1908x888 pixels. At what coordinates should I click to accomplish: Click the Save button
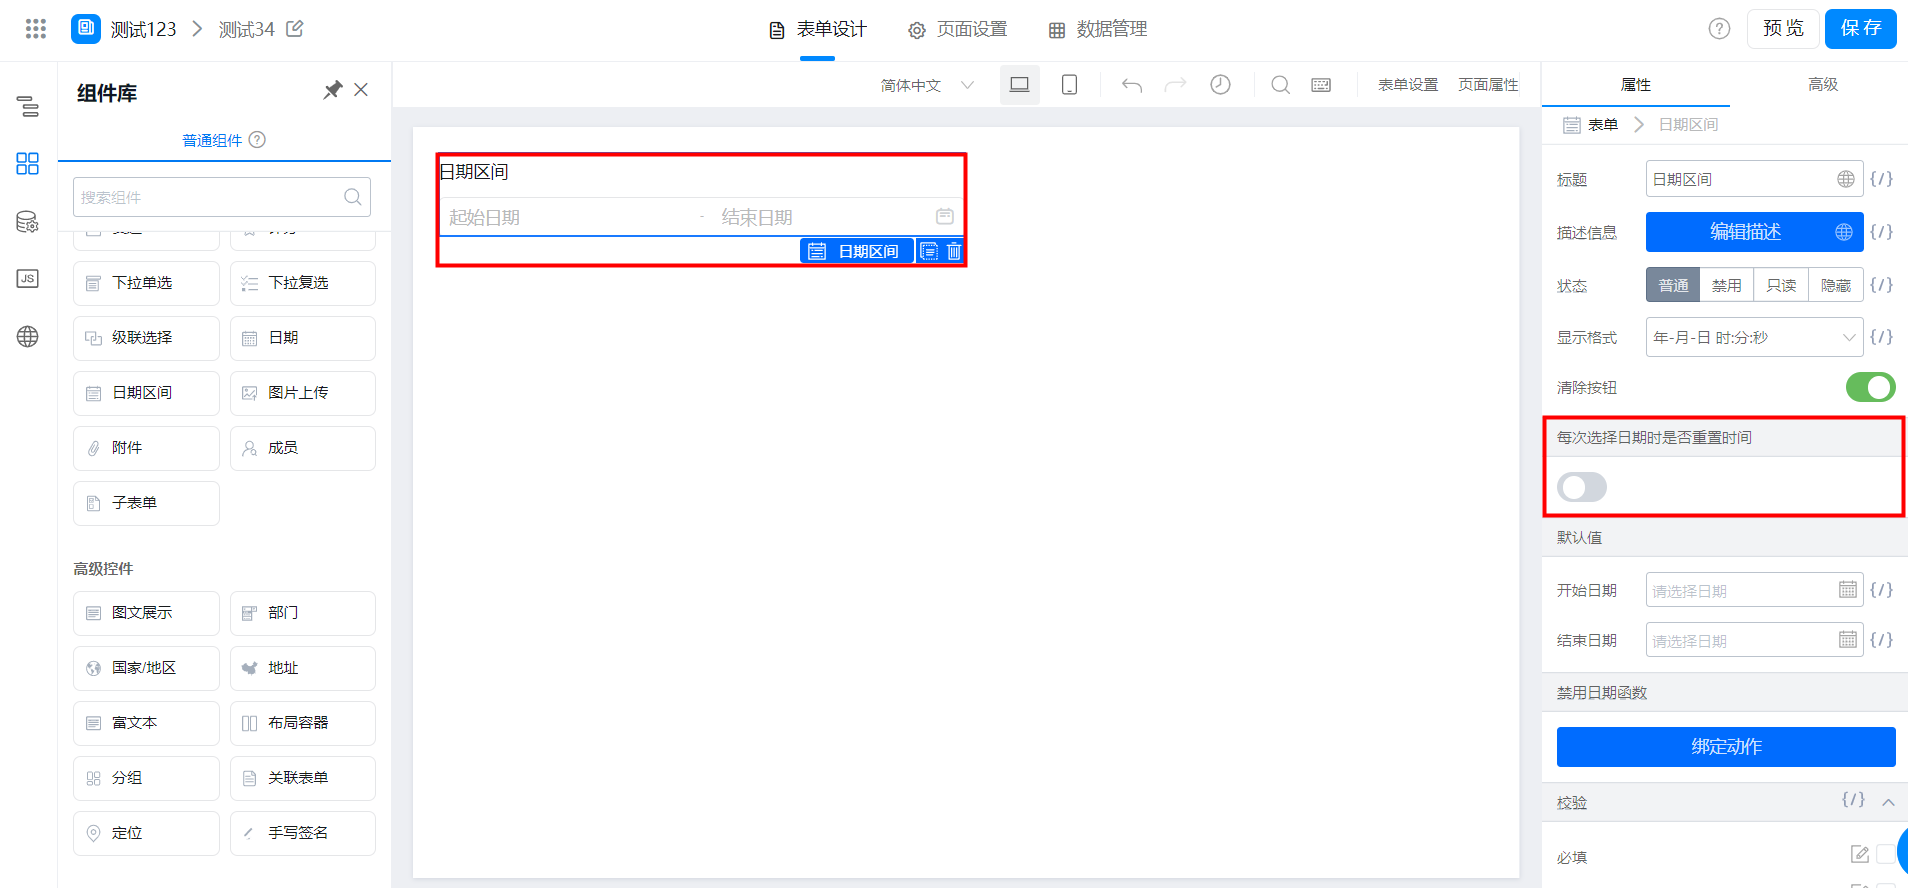tap(1860, 29)
